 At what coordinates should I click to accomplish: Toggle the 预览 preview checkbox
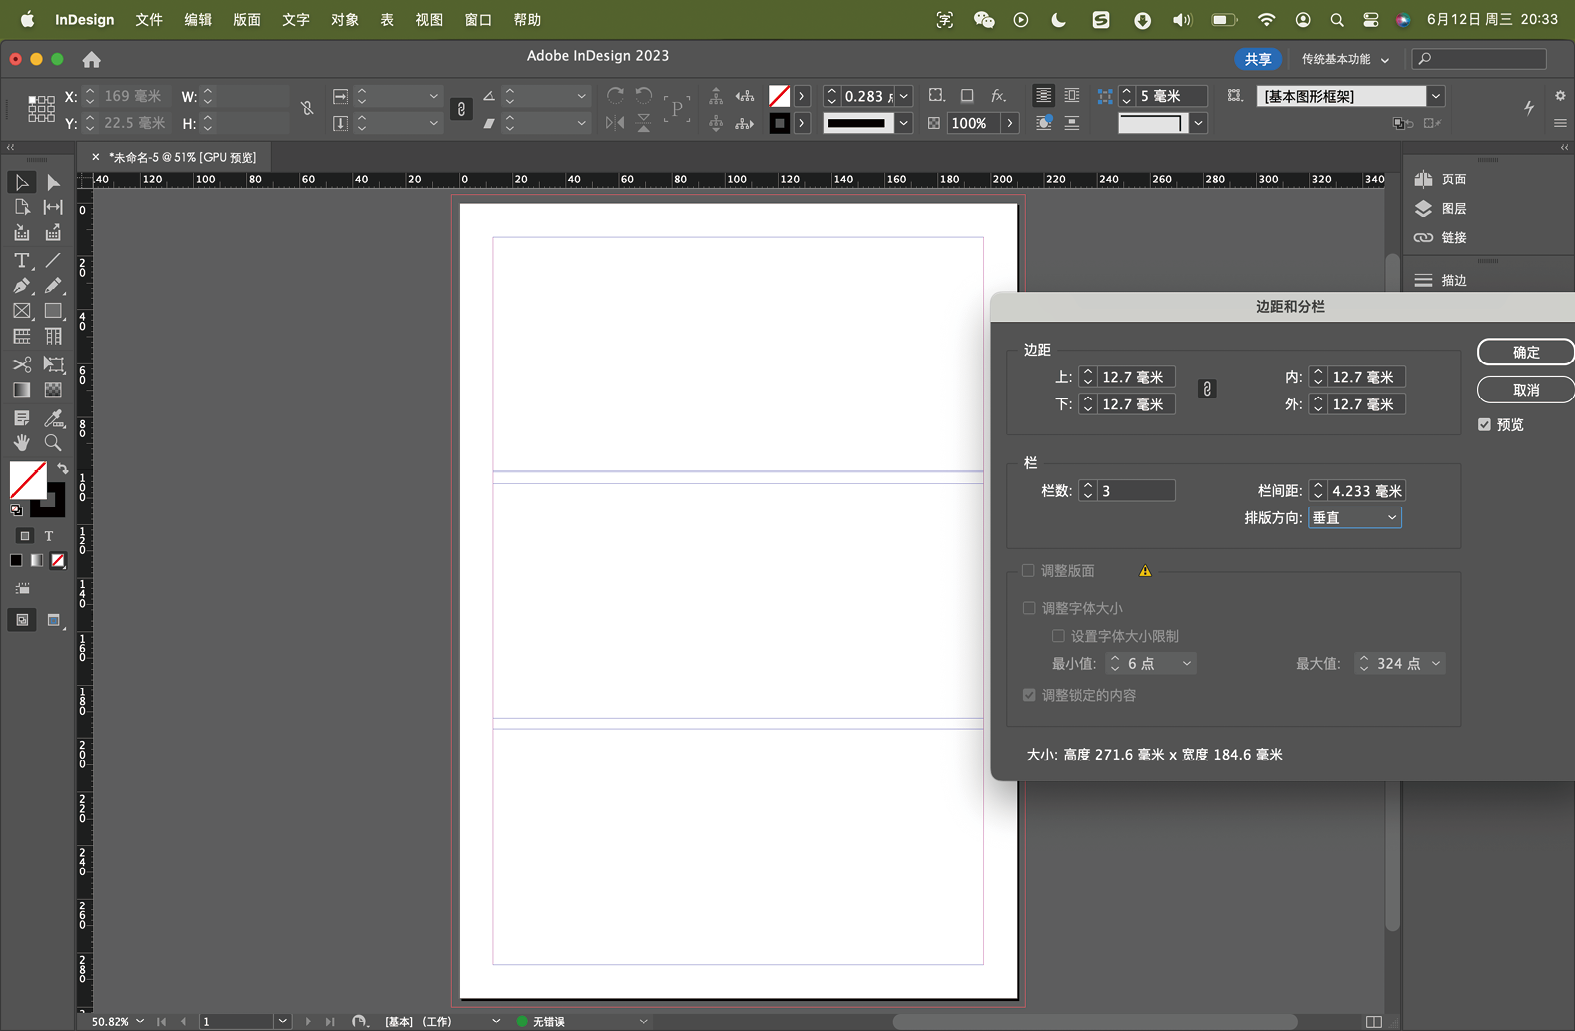[x=1484, y=425]
